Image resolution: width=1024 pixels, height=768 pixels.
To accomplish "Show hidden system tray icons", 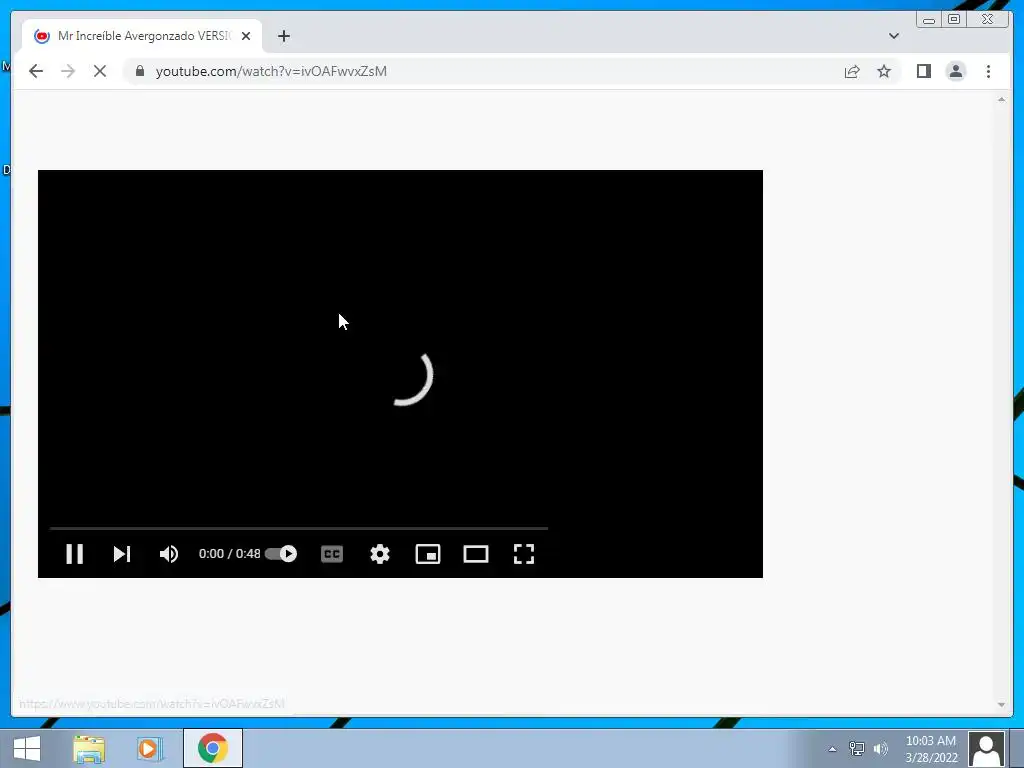I will click(832, 749).
